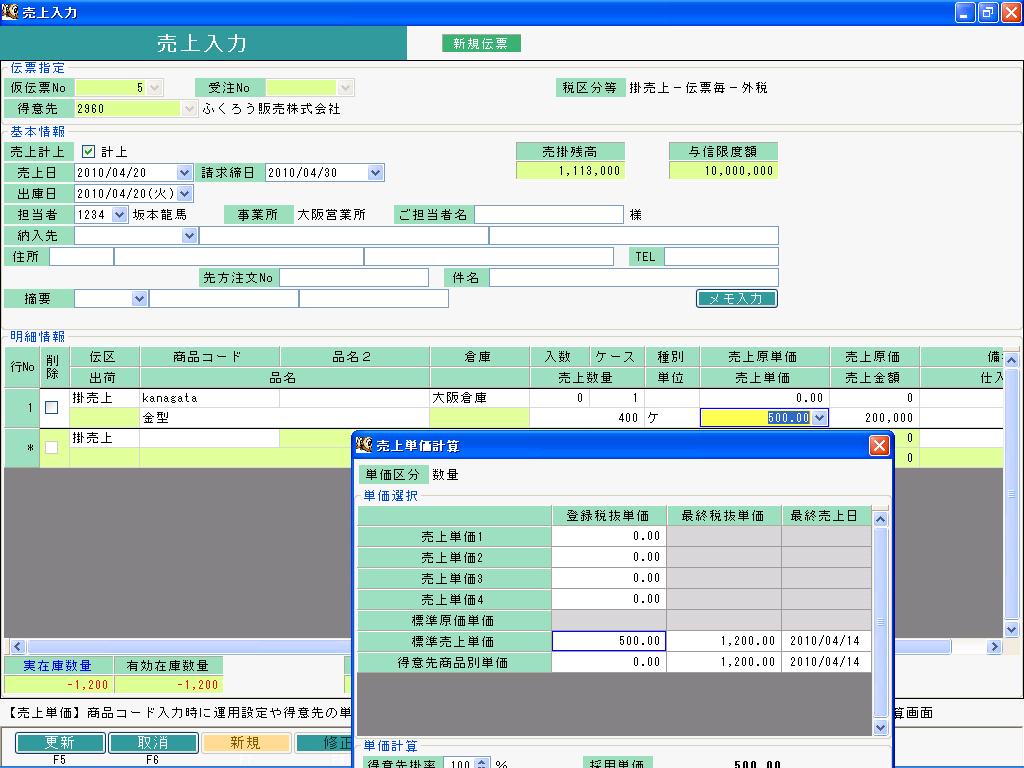Check the 削除 box for row 1
Image resolution: width=1024 pixels, height=768 pixels.
pyautogui.click(x=52, y=408)
